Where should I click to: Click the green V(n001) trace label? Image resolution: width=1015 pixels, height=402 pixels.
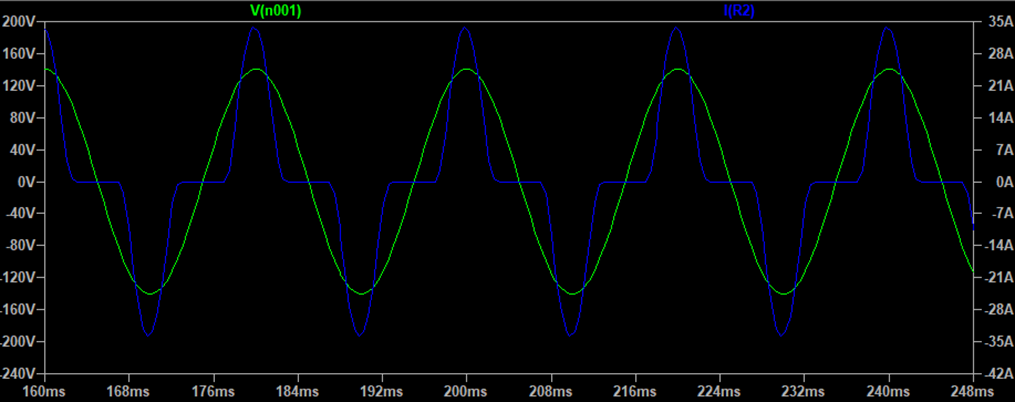coord(275,11)
